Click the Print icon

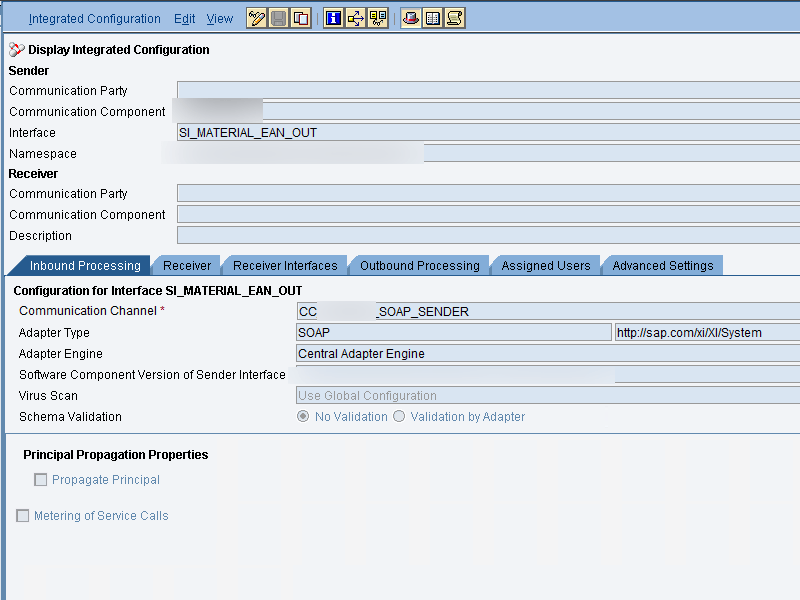click(x=411, y=17)
